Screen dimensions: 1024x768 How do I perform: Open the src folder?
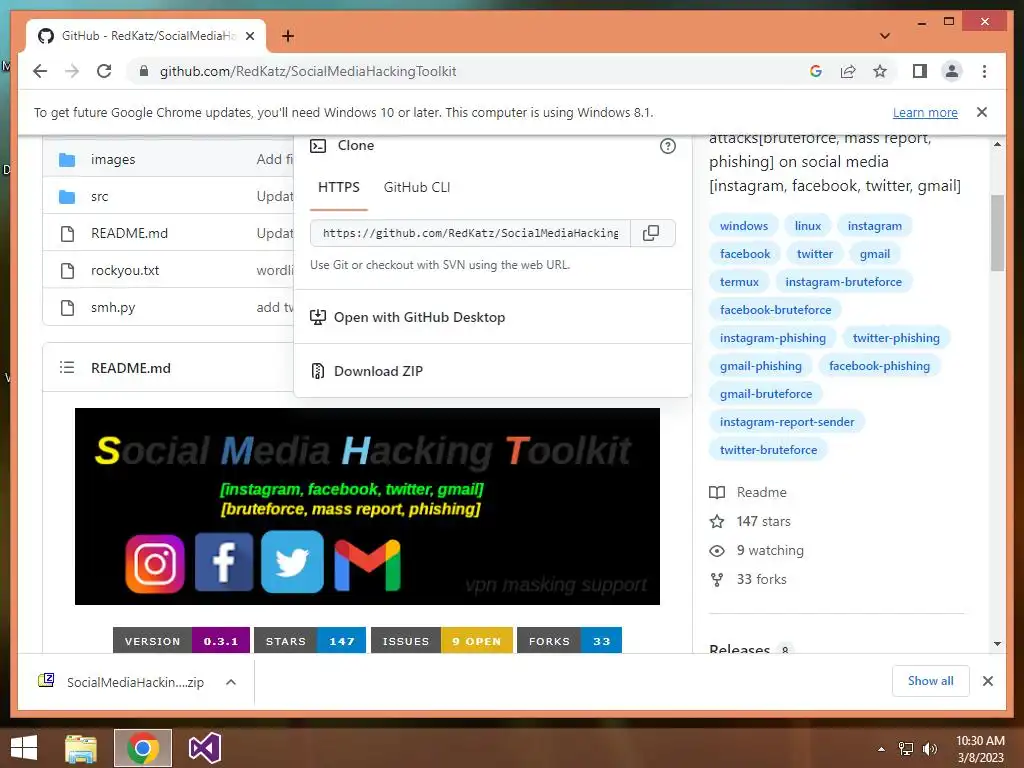click(99, 197)
